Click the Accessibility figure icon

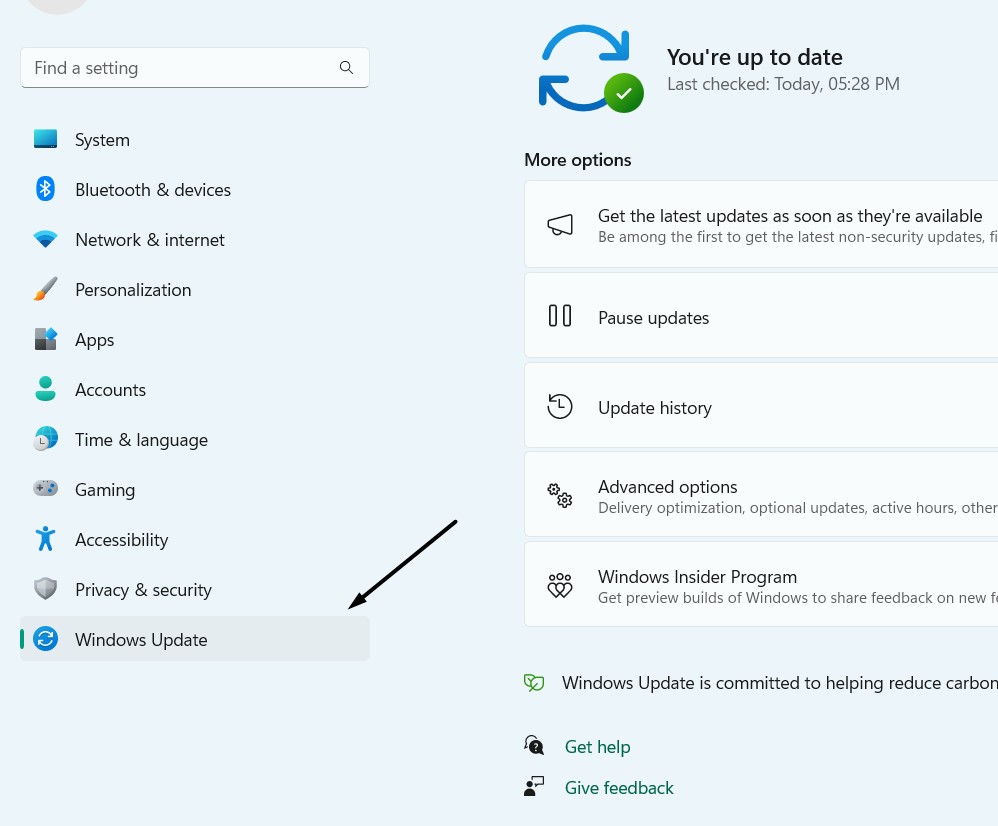[x=45, y=539]
